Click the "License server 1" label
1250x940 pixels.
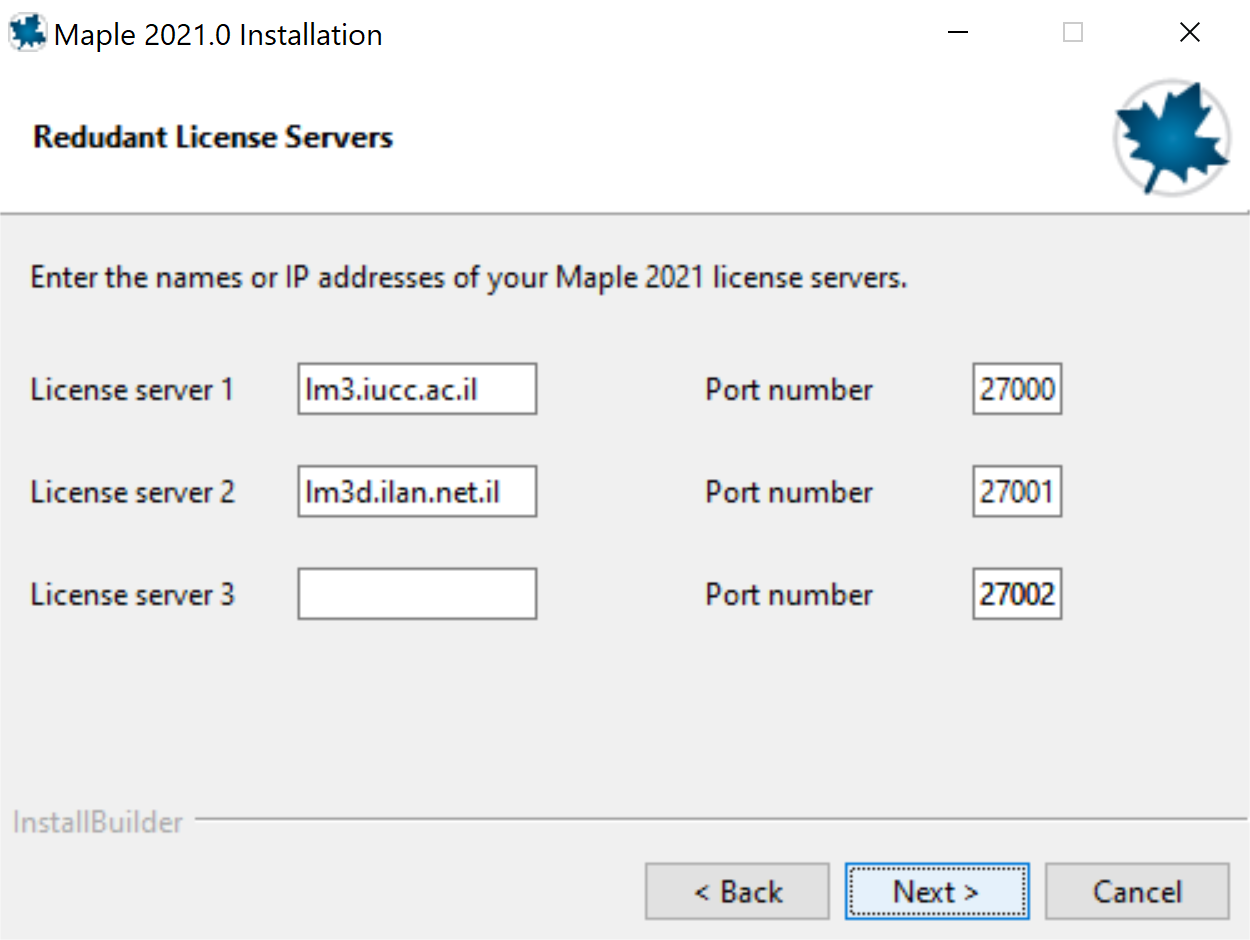point(132,389)
